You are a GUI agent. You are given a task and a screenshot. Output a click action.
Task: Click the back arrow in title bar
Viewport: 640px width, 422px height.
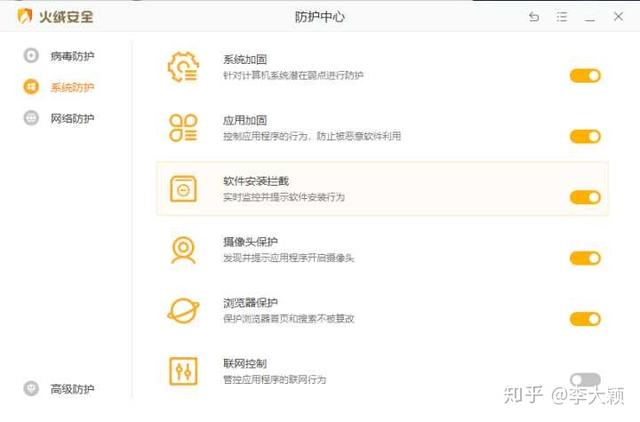(534, 17)
